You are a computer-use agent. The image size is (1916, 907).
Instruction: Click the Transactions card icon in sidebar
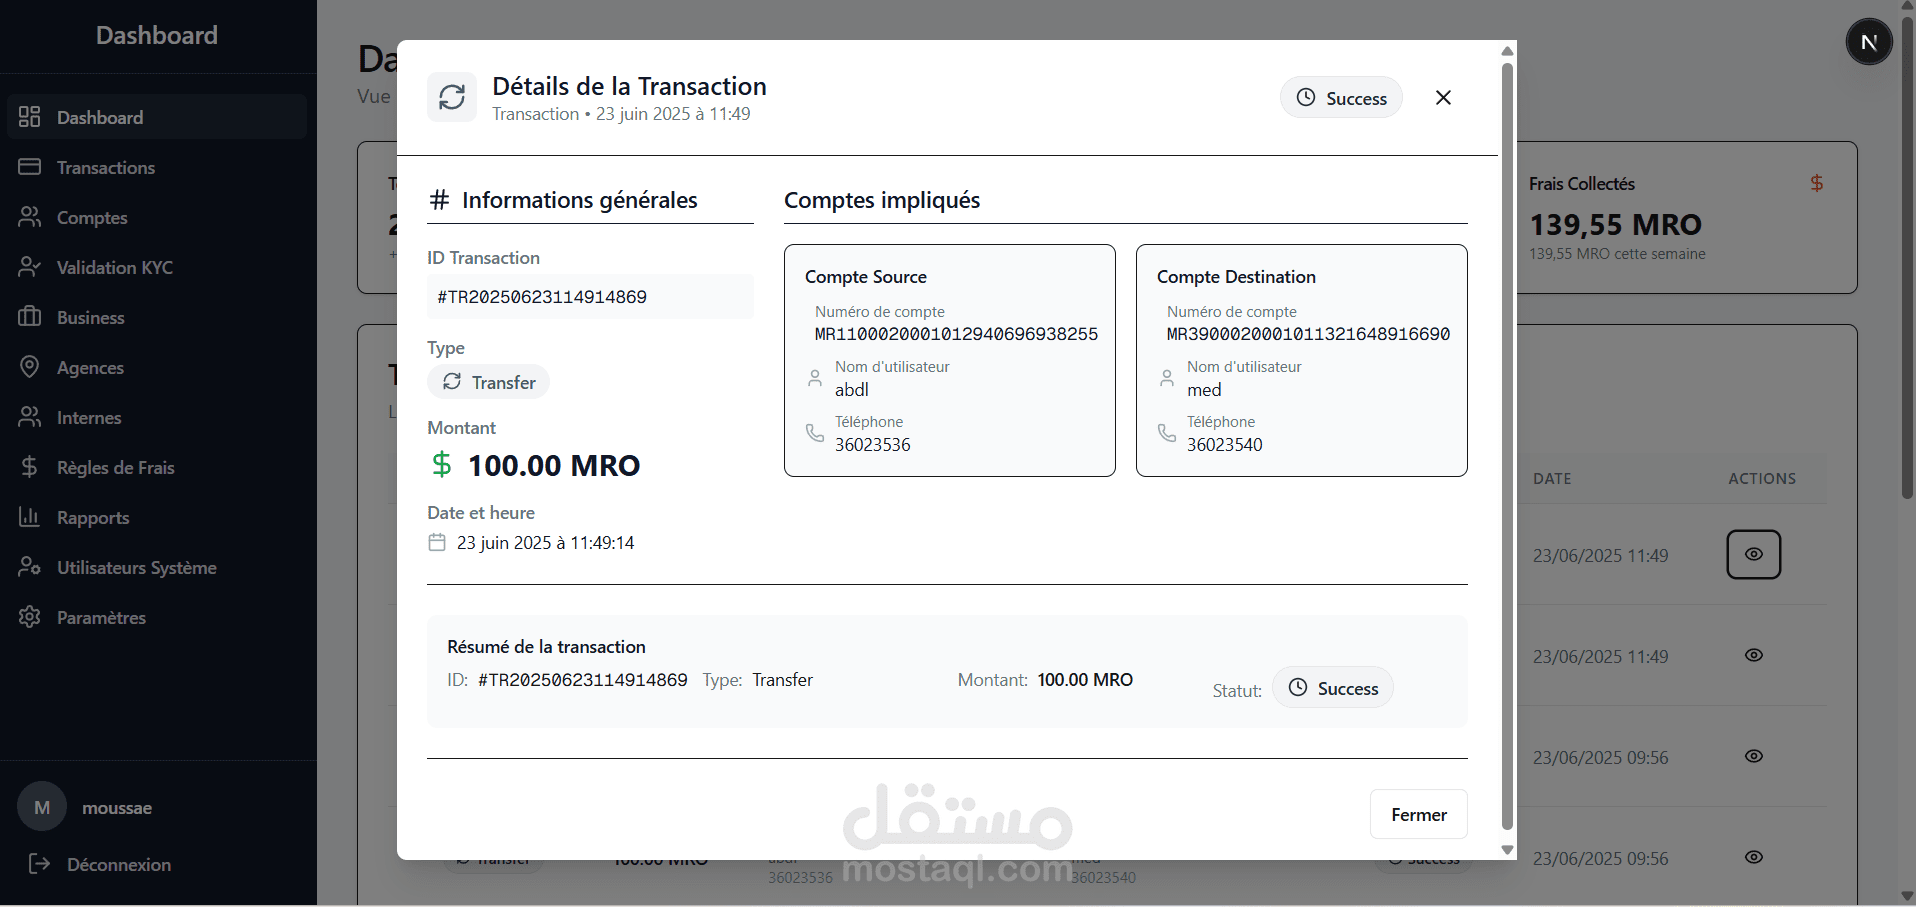point(29,166)
